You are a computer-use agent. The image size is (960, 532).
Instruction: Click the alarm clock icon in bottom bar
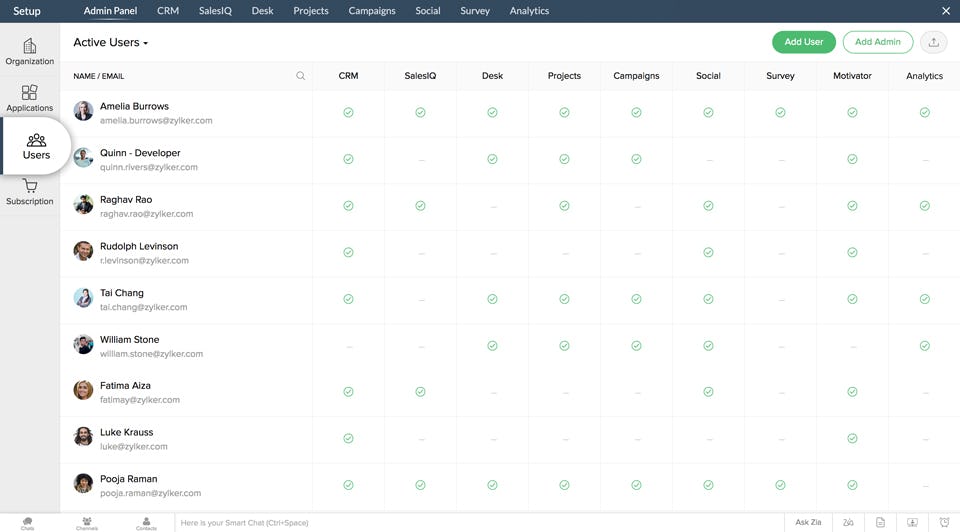pyautogui.click(x=944, y=522)
